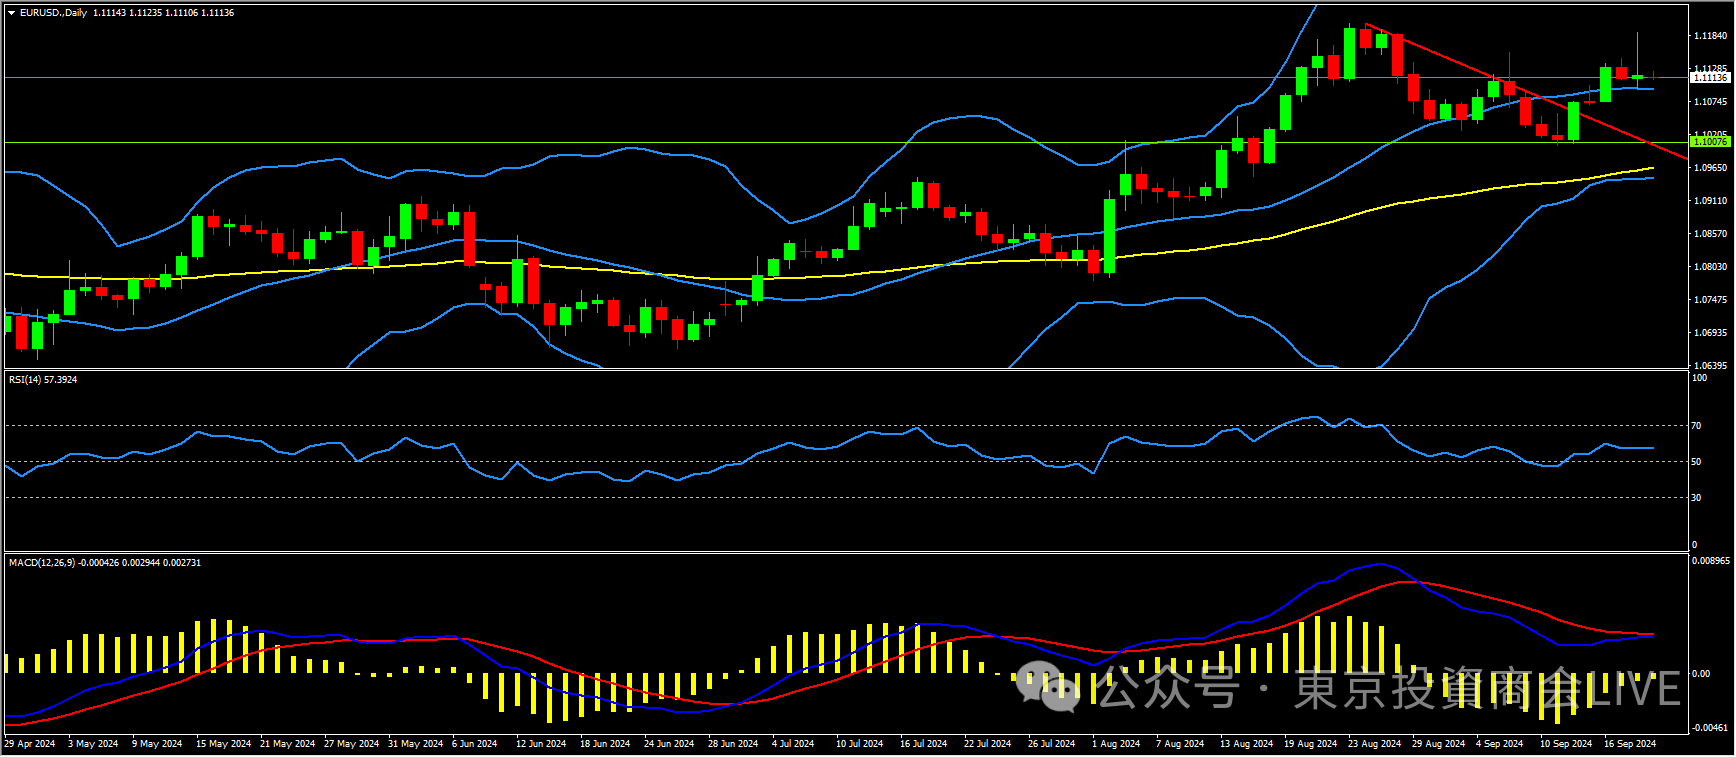Click the 12 Jun 2024 date label
Image resolution: width=1736 pixels, height=757 pixels.
pyautogui.click(x=541, y=744)
